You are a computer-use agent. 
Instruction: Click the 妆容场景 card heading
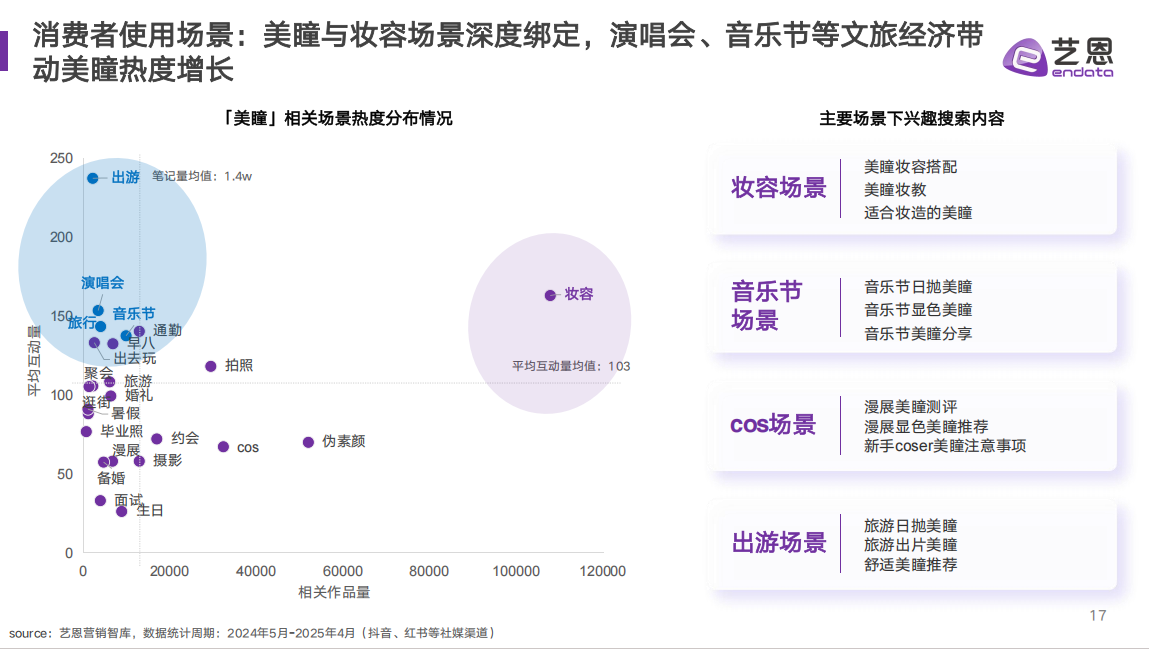pyautogui.click(x=779, y=188)
